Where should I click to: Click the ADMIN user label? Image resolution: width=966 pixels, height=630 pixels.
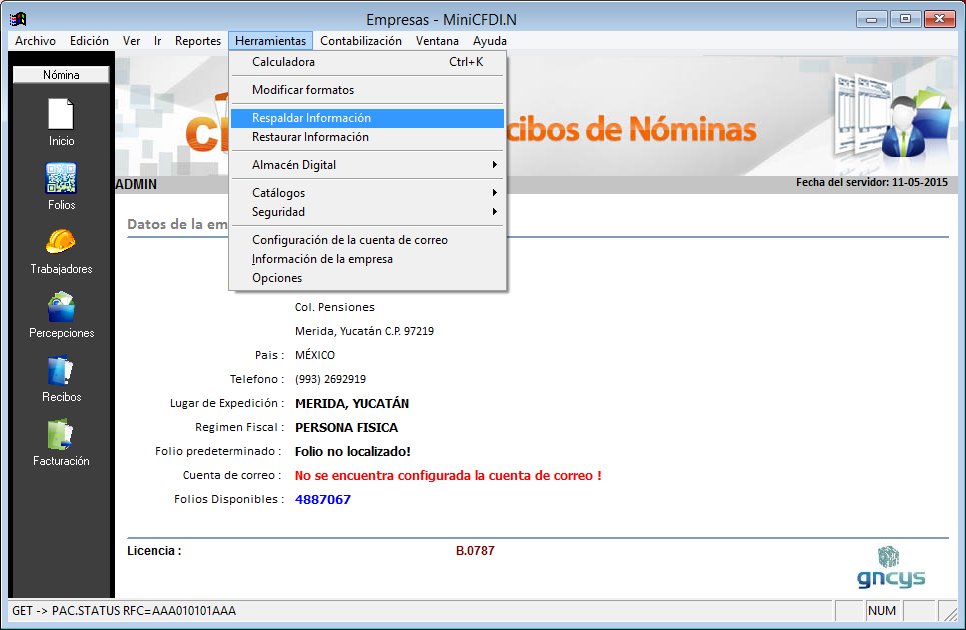136,185
